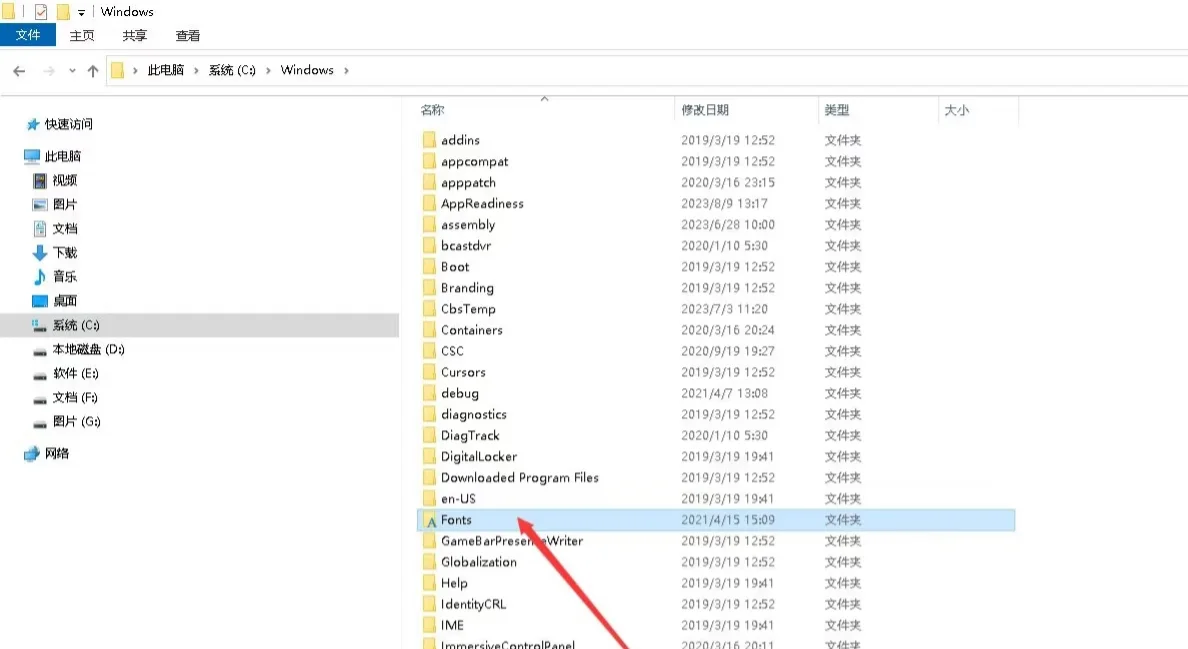The width and height of the screenshot is (1188, 649).
Task: Expand chevron between 系统 (C:) and Windows
Action: (268, 70)
